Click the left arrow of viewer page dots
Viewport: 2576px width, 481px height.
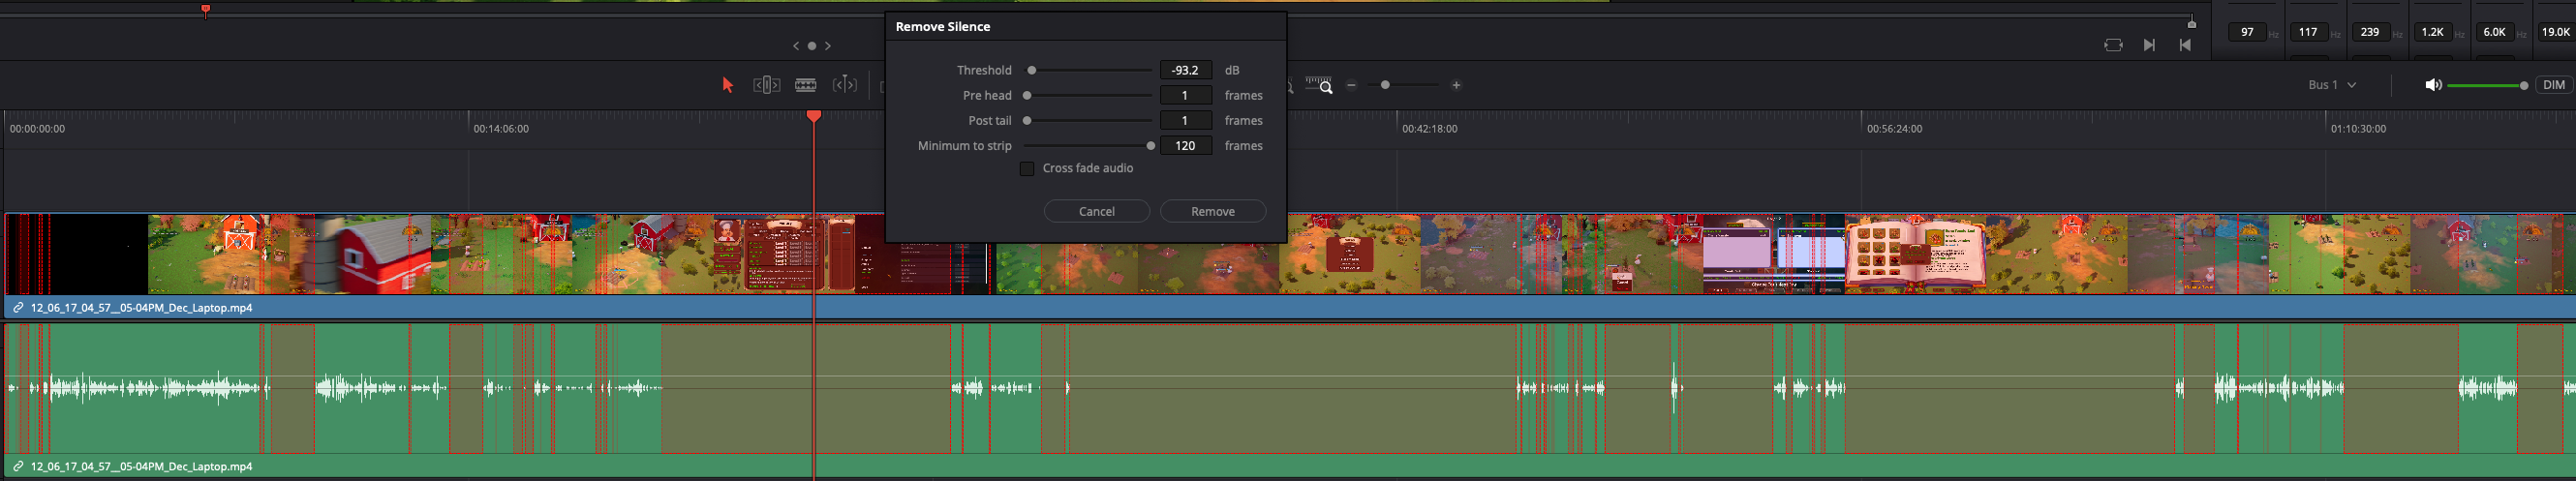(796, 46)
